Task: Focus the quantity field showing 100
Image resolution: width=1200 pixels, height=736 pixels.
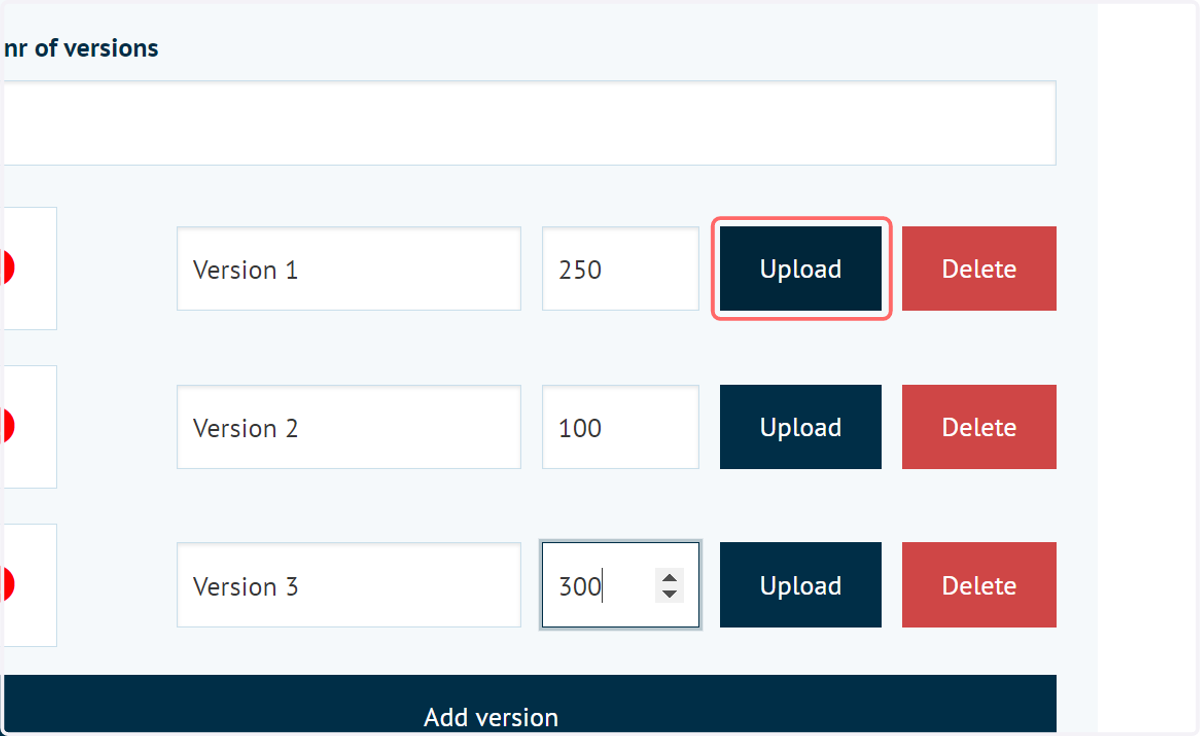Action: (x=620, y=427)
